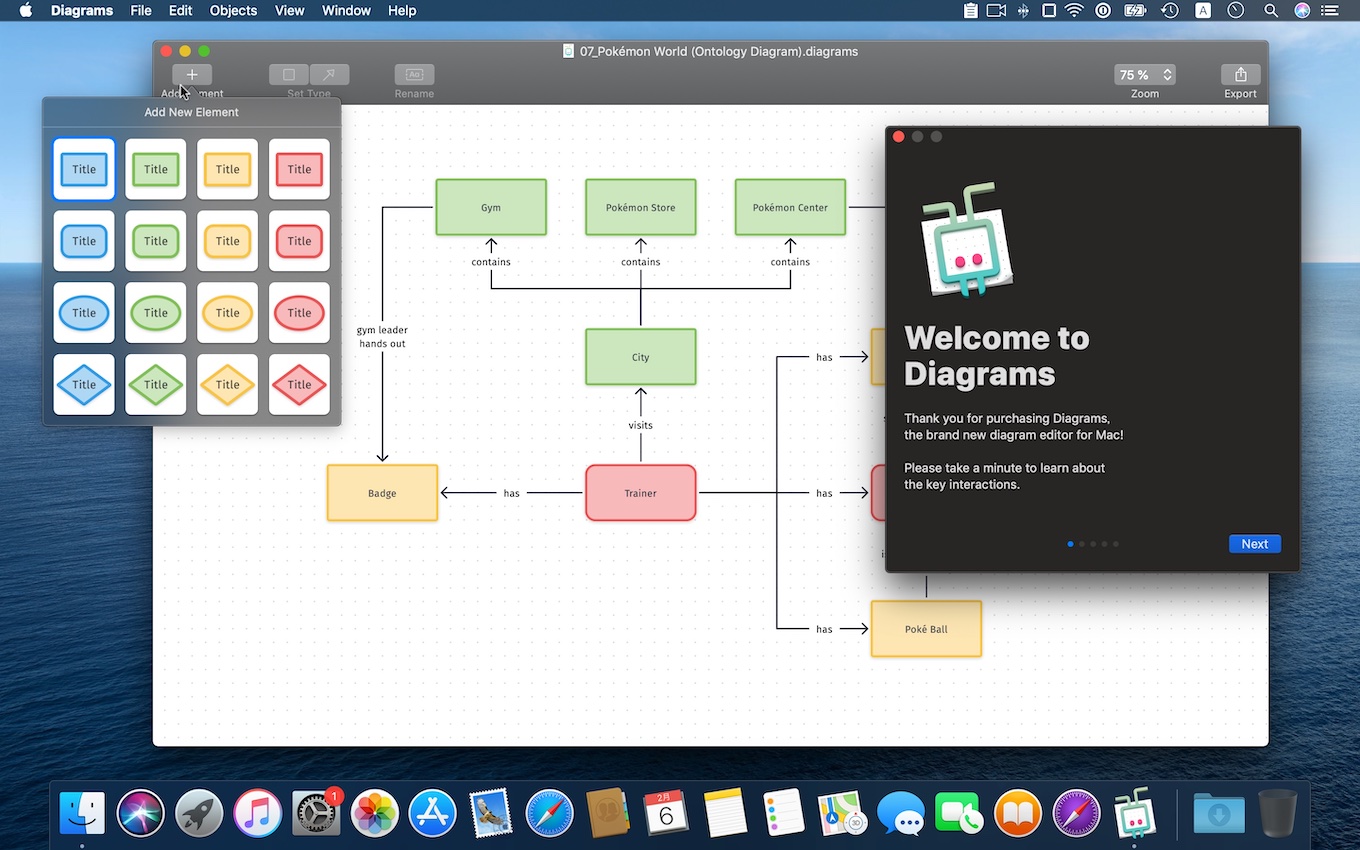Open Launchpad from the Dock
Image resolution: width=1360 pixels, height=850 pixels.
199,814
